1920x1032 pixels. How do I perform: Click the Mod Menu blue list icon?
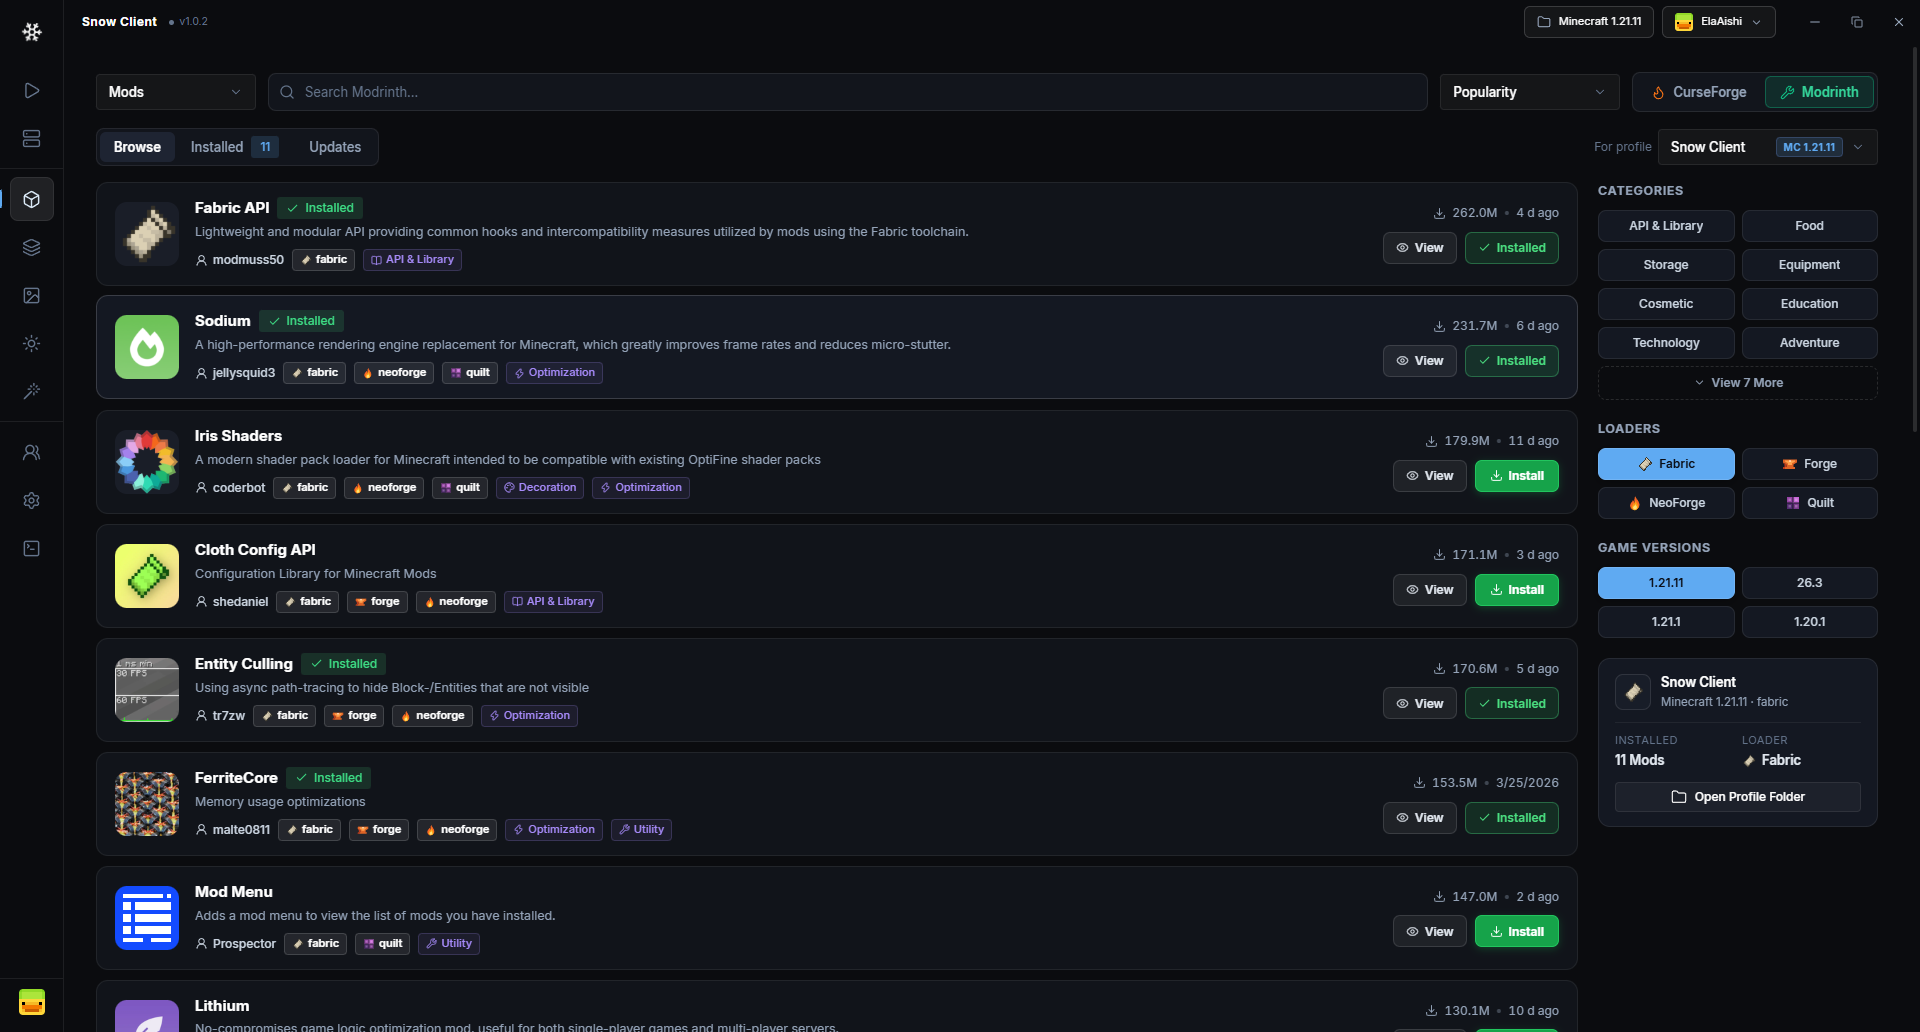(147, 918)
